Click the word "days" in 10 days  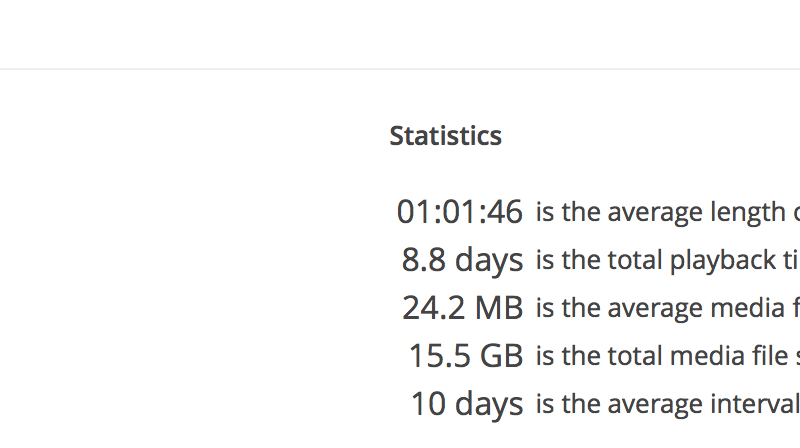489,404
